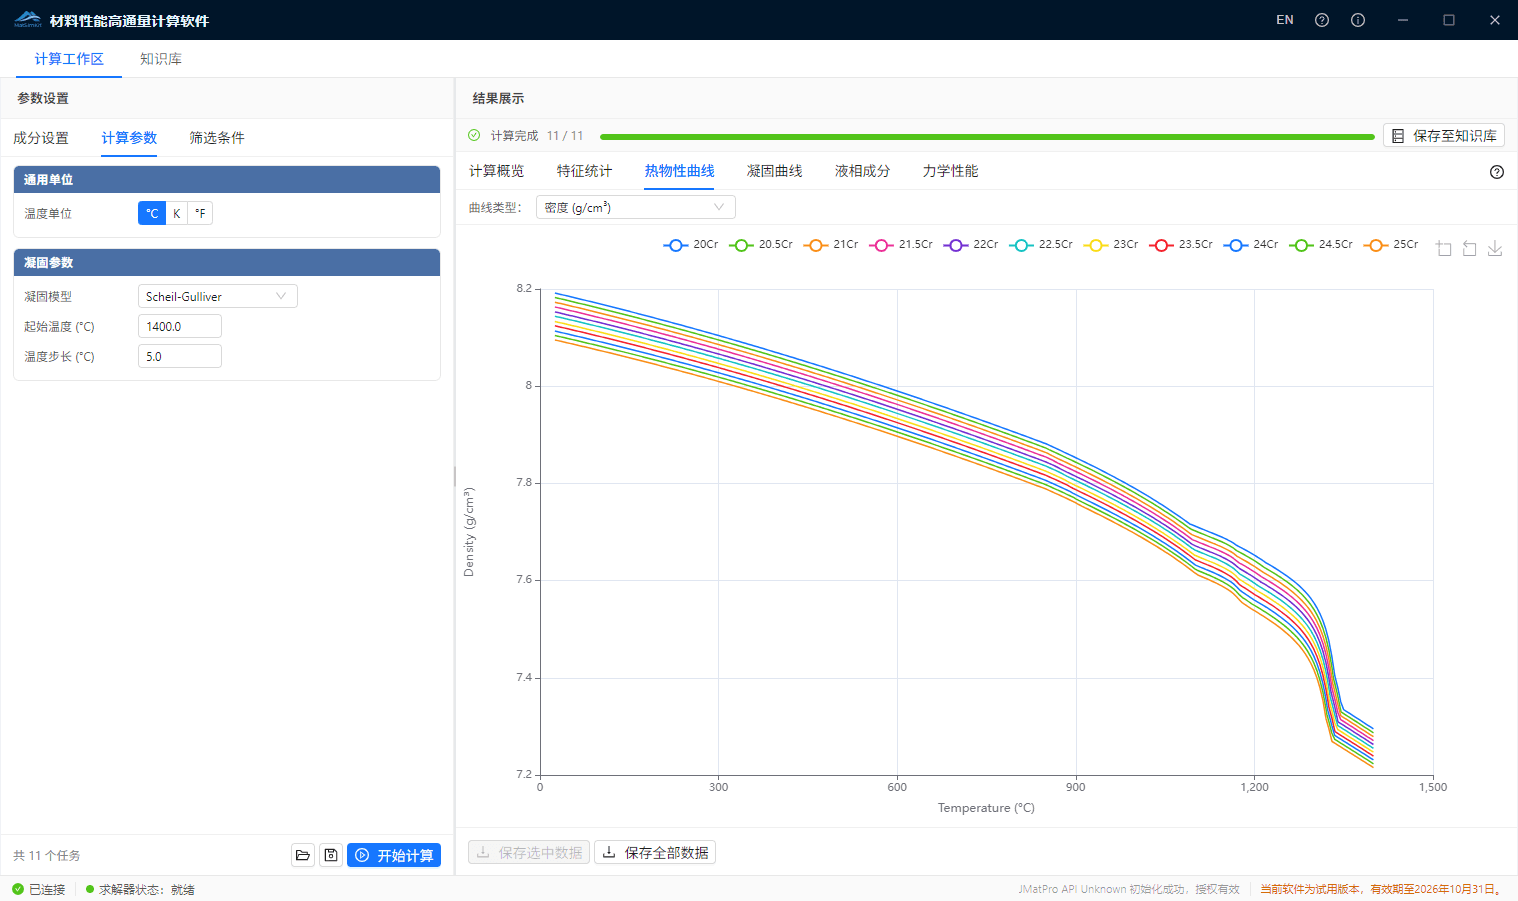Switch temperature unit to Fahrenheit
1518x901 pixels.
click(200, 212)
